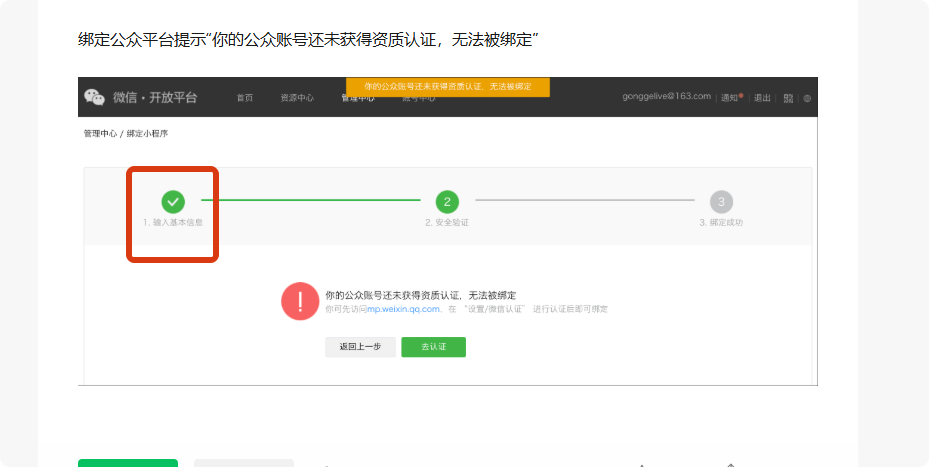Click the green step 2 circle

point(447,201)
